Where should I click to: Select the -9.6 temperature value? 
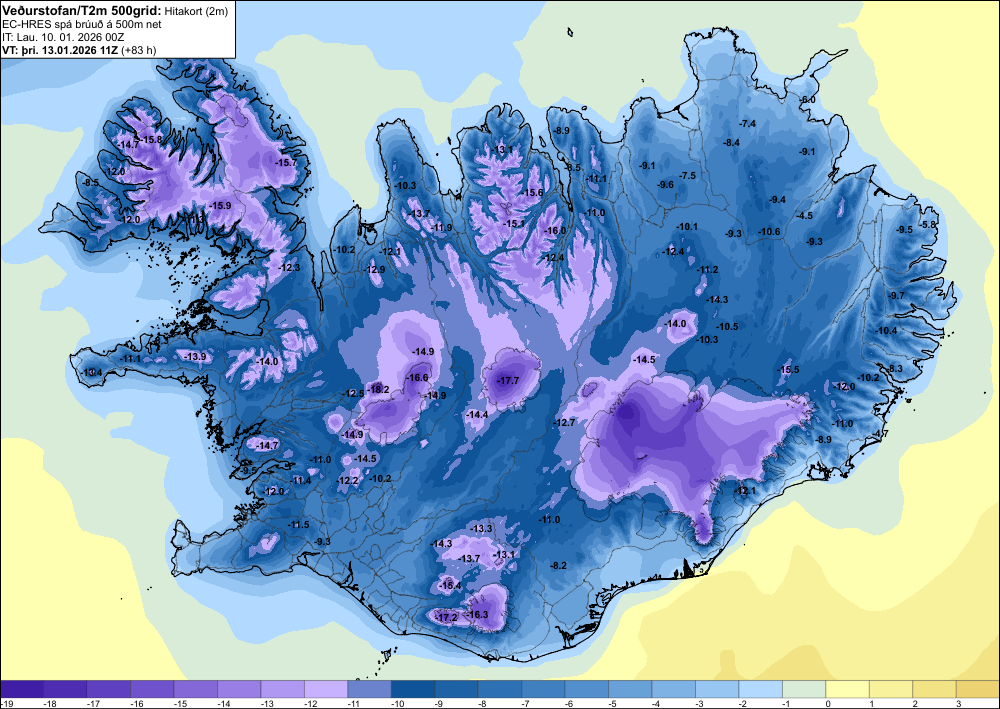pyautogui.click(x=665, y=184)
